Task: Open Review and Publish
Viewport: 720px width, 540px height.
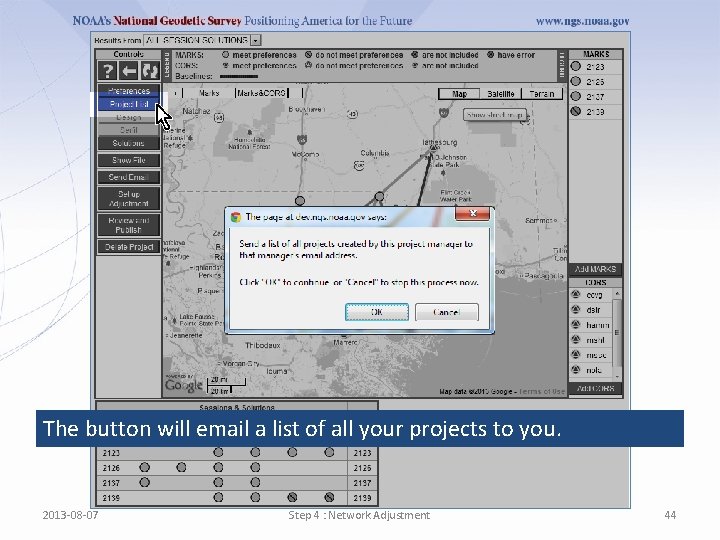Action: point(129,225)
